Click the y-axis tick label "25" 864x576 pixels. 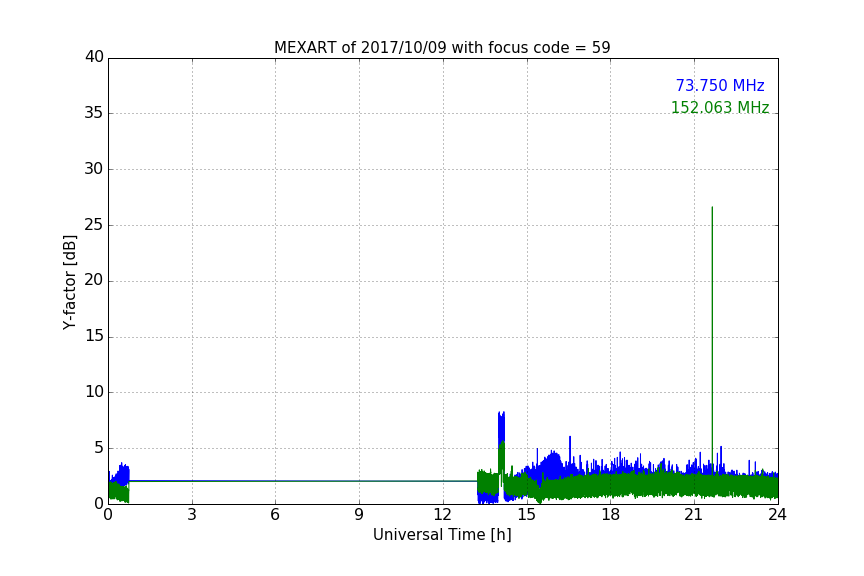coord(94,224)
